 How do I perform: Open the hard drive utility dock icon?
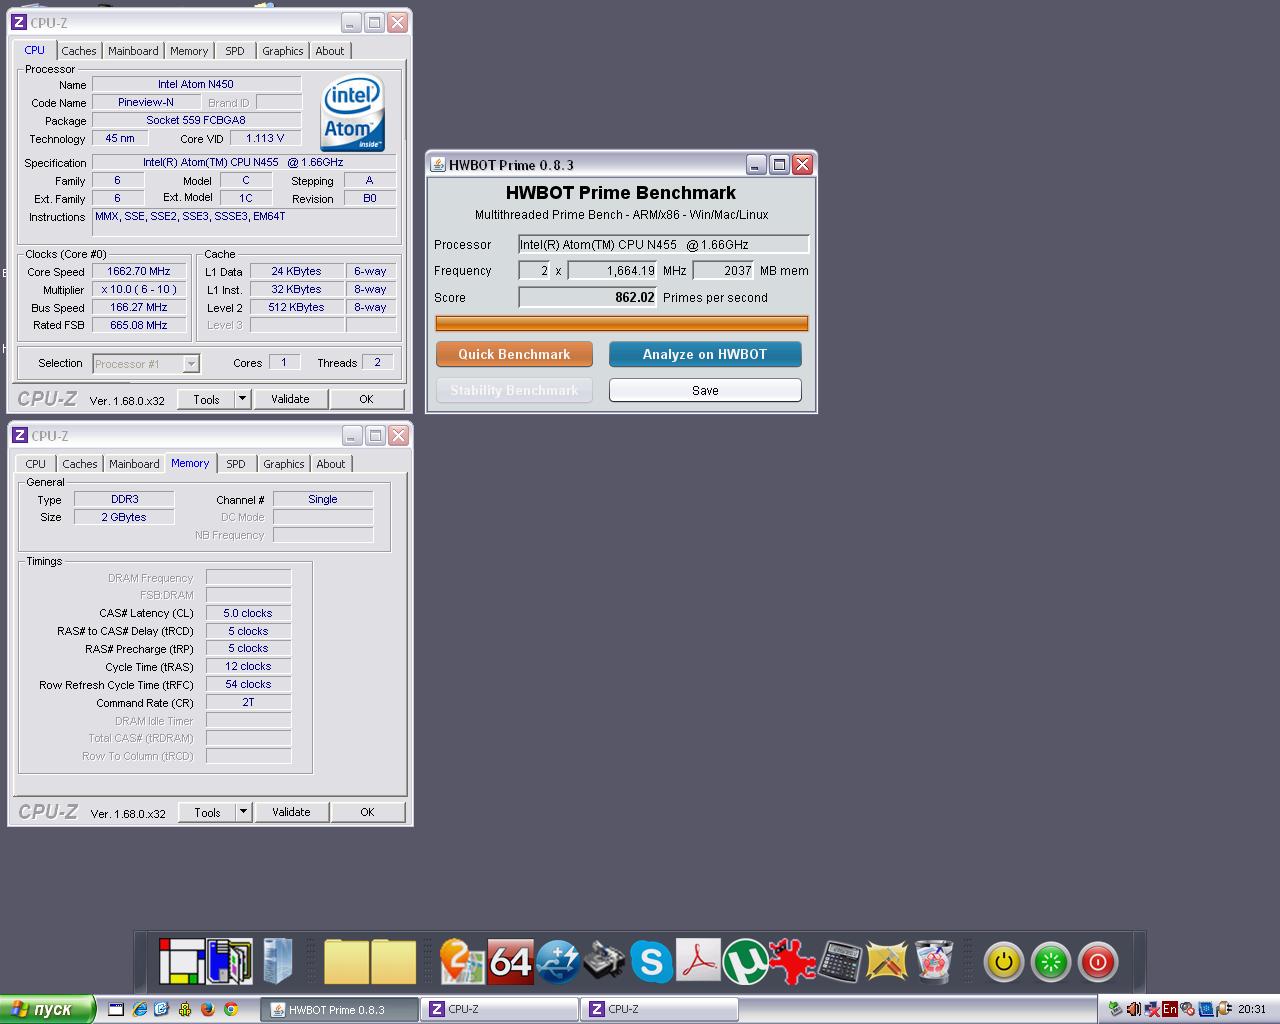tap(604, 962)
